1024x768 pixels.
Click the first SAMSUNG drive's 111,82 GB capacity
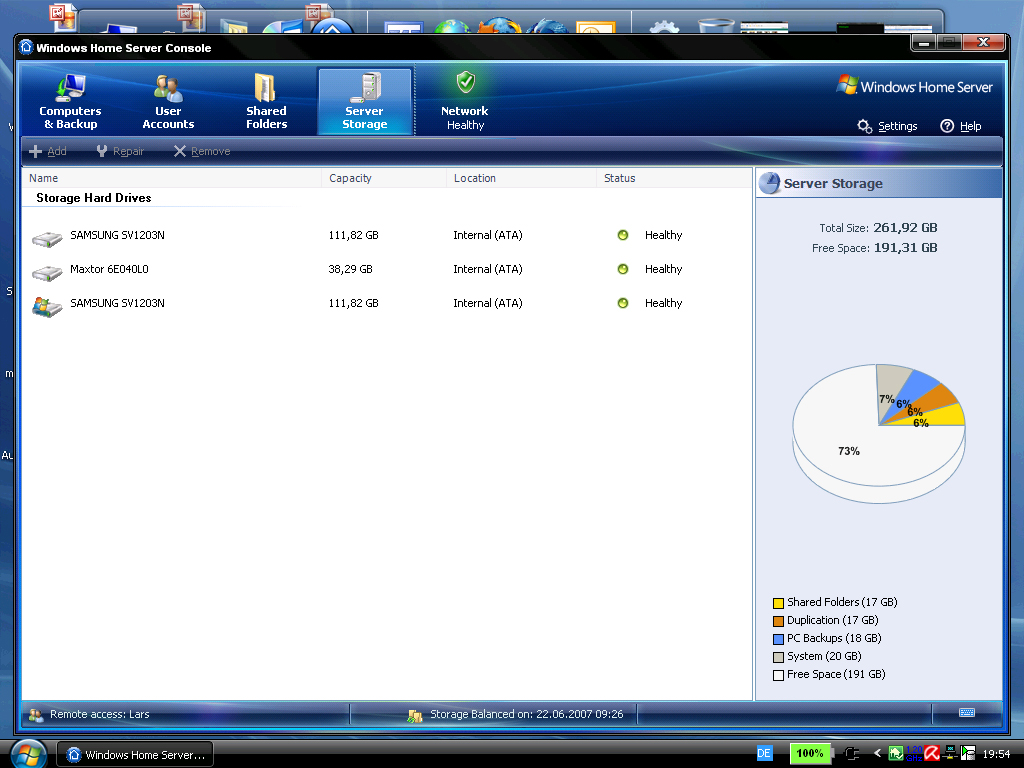[353, 235]
